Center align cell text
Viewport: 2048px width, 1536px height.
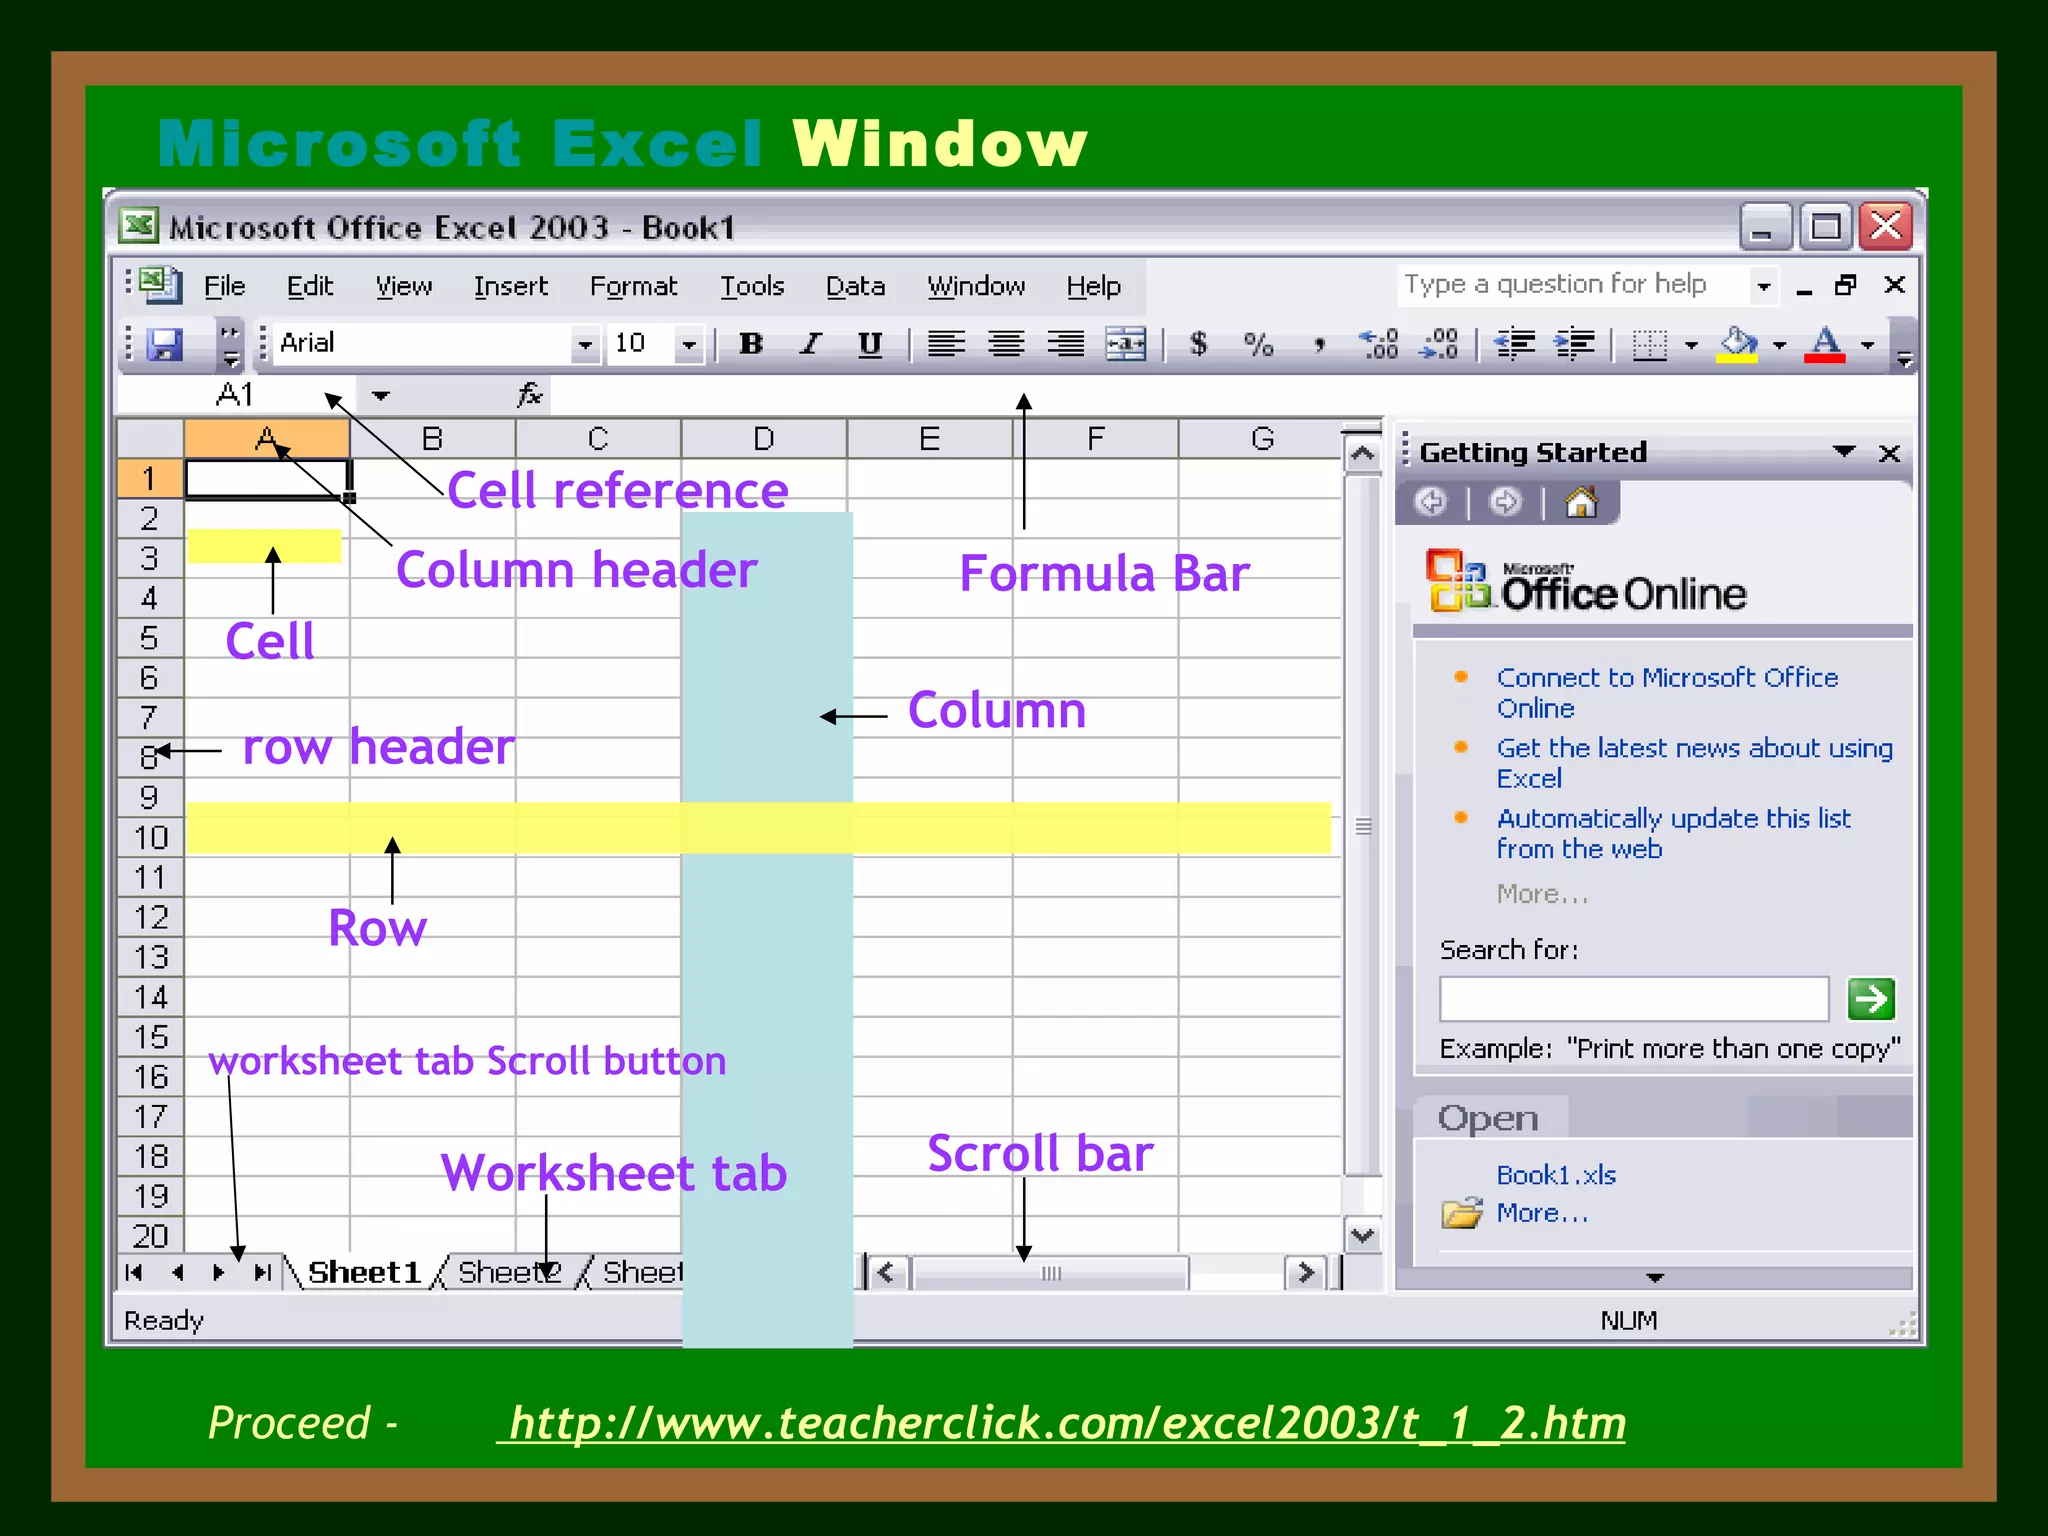pyautogui.click(x=1006, y=344)
